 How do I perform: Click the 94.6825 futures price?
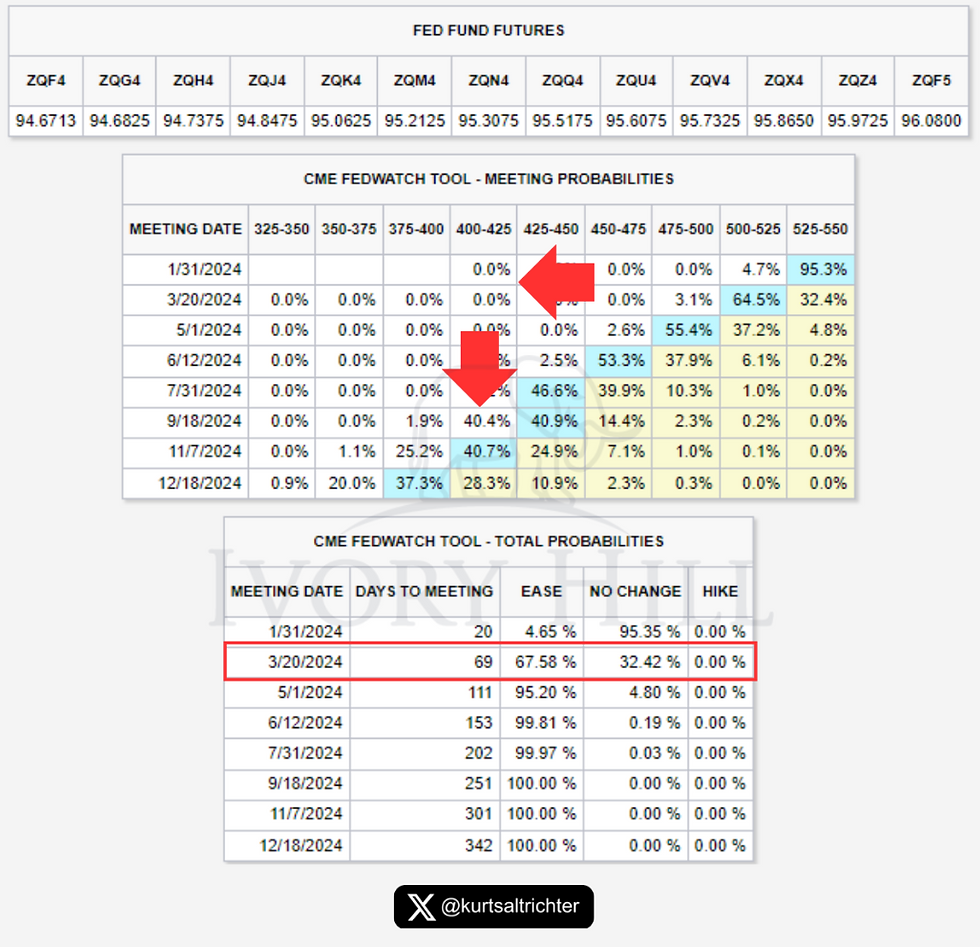point(119,121)
